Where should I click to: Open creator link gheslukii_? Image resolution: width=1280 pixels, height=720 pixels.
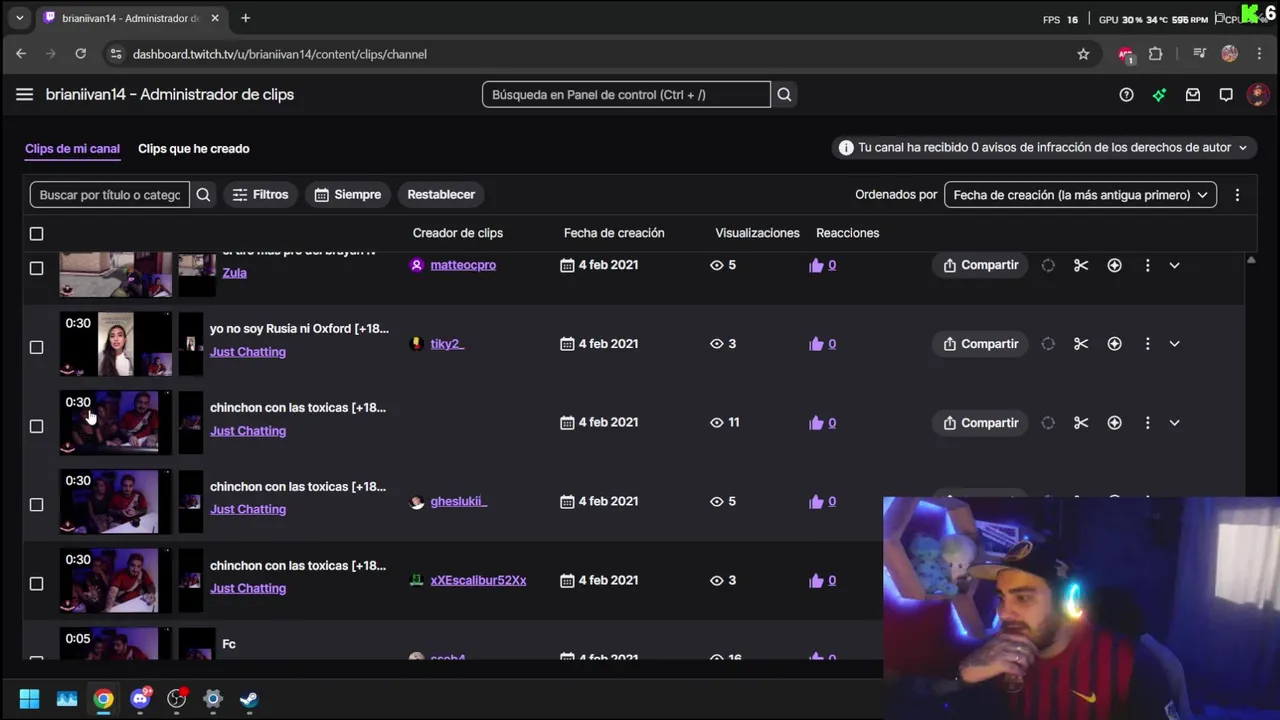click(x=458, y=501)
